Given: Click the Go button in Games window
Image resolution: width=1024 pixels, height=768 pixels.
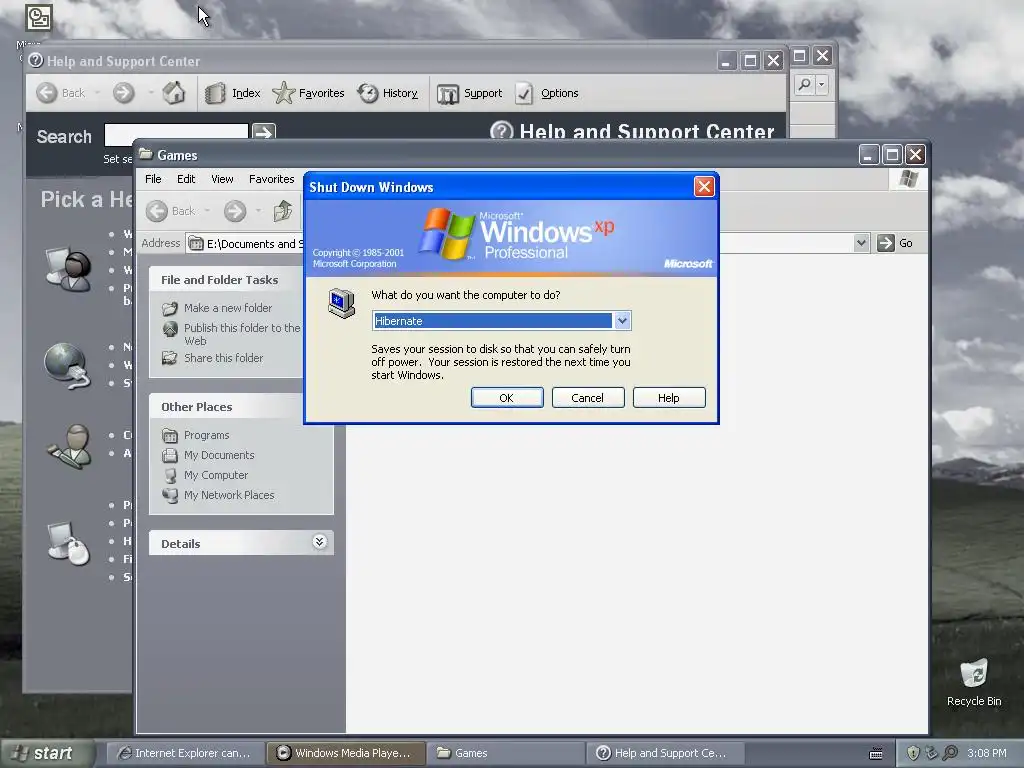Looking at the screenshot, I should coord(895,243).
